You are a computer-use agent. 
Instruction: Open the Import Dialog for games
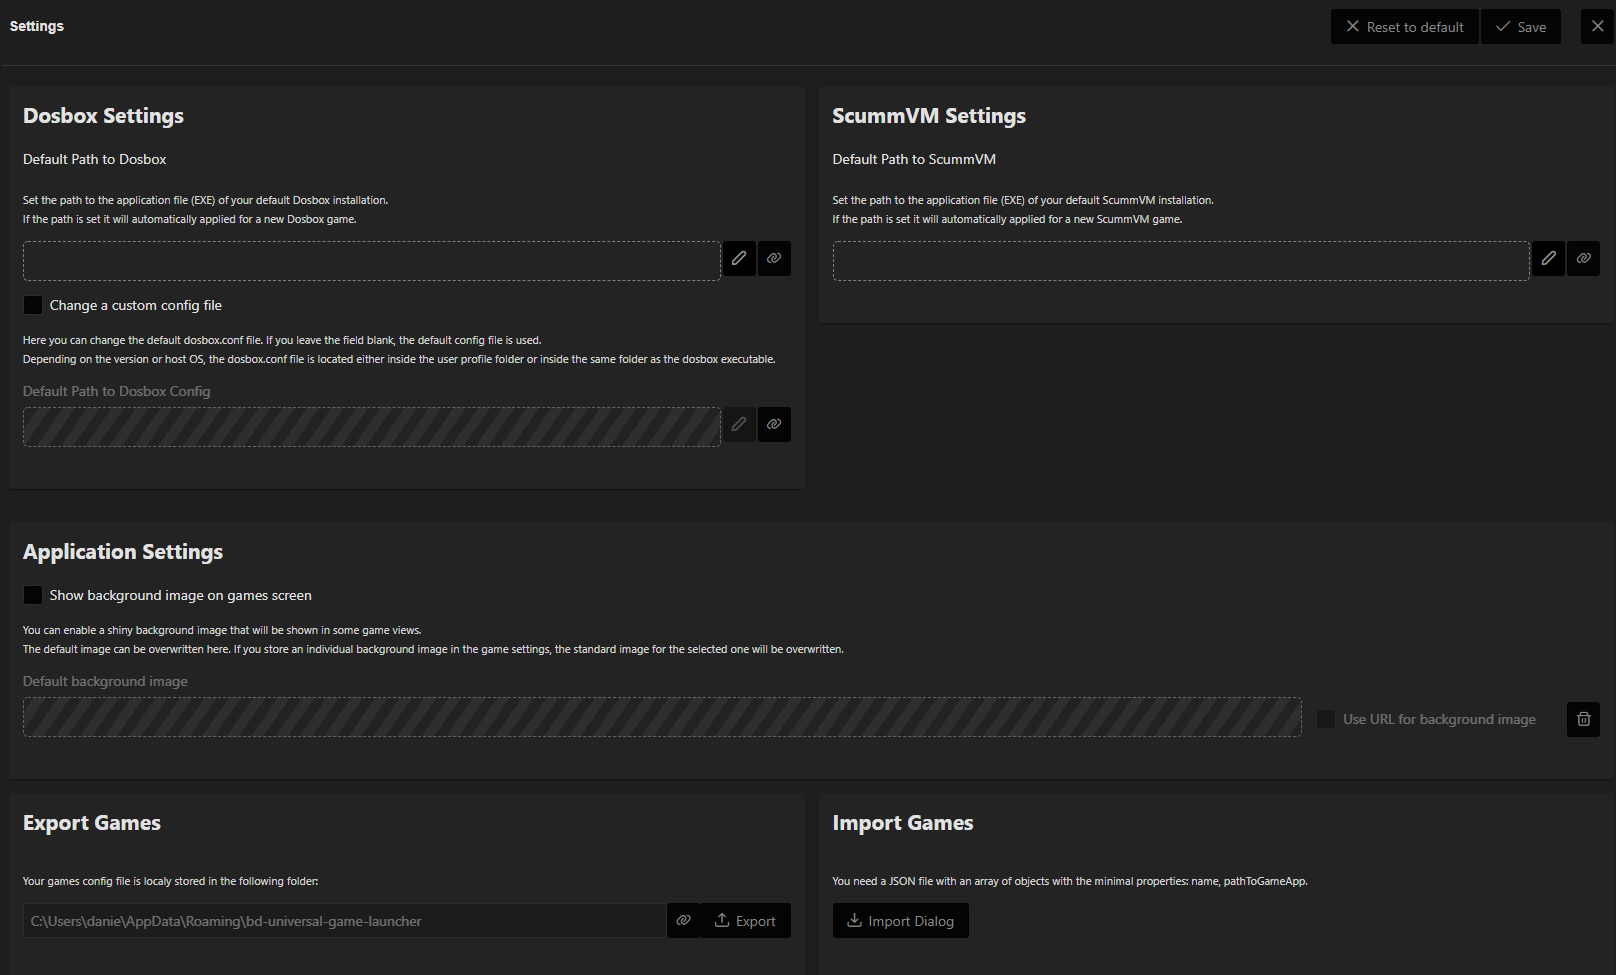tap(900, 920)
